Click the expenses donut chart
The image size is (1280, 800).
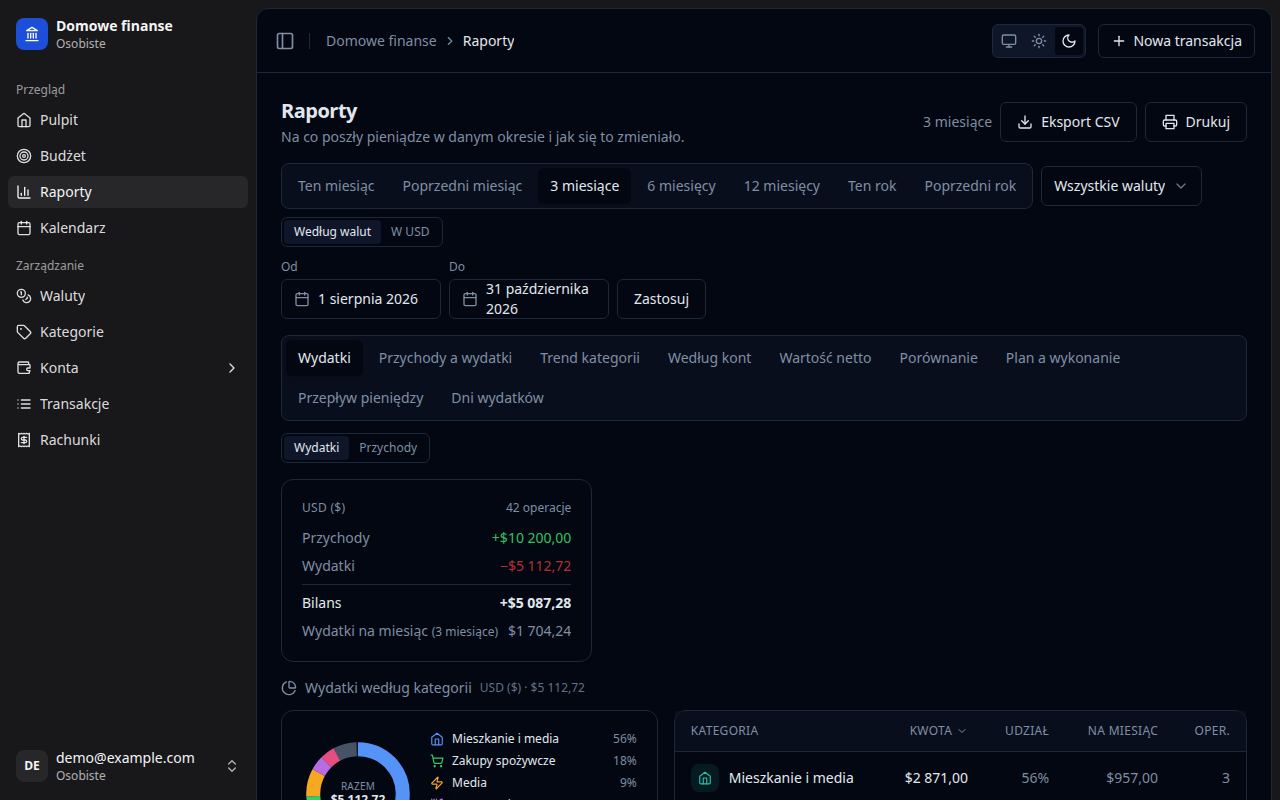click(x=357, y=771)
